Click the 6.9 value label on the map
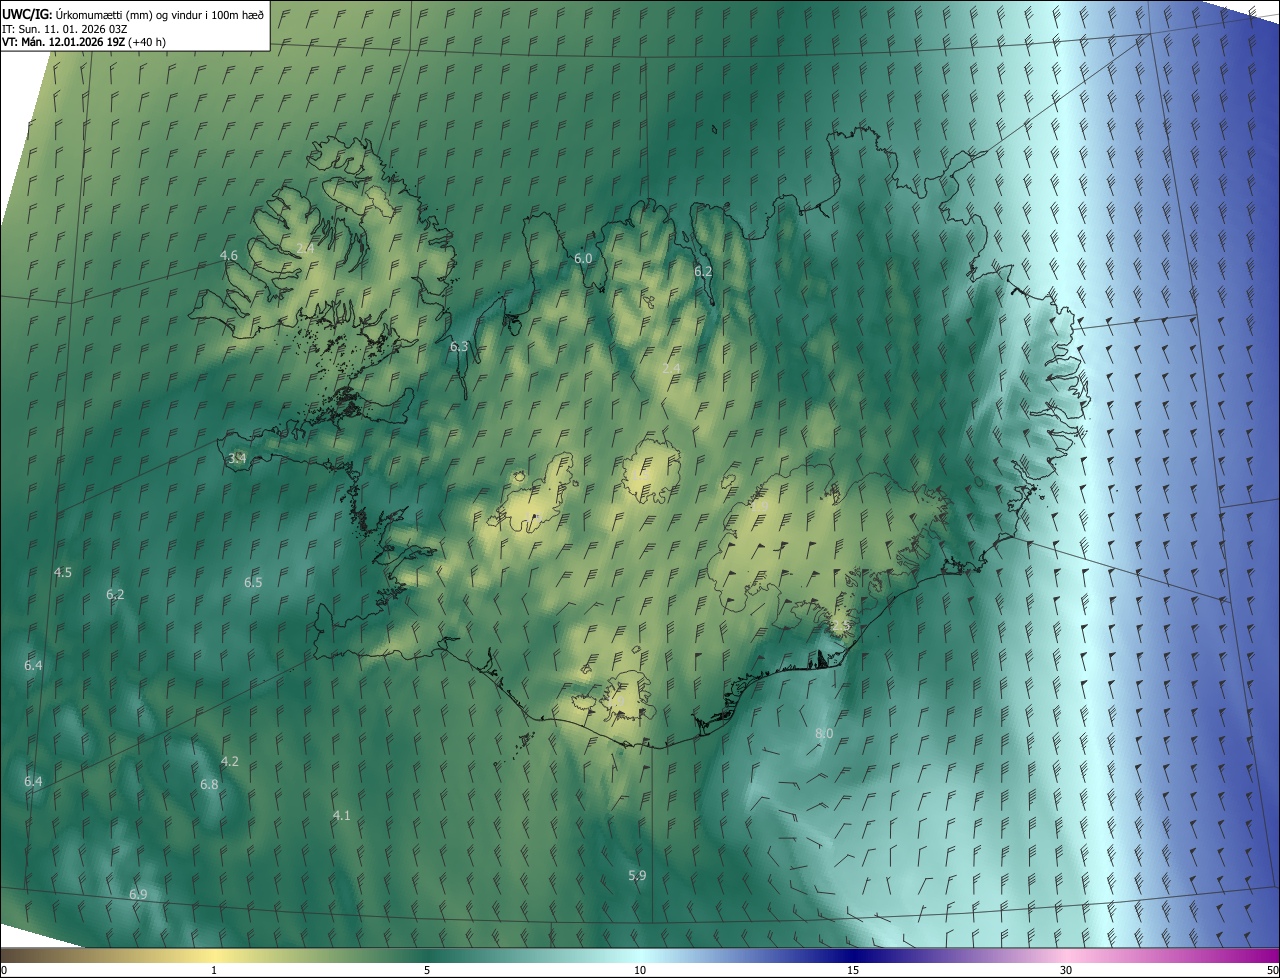1280x978 pixels. [138, 893]
